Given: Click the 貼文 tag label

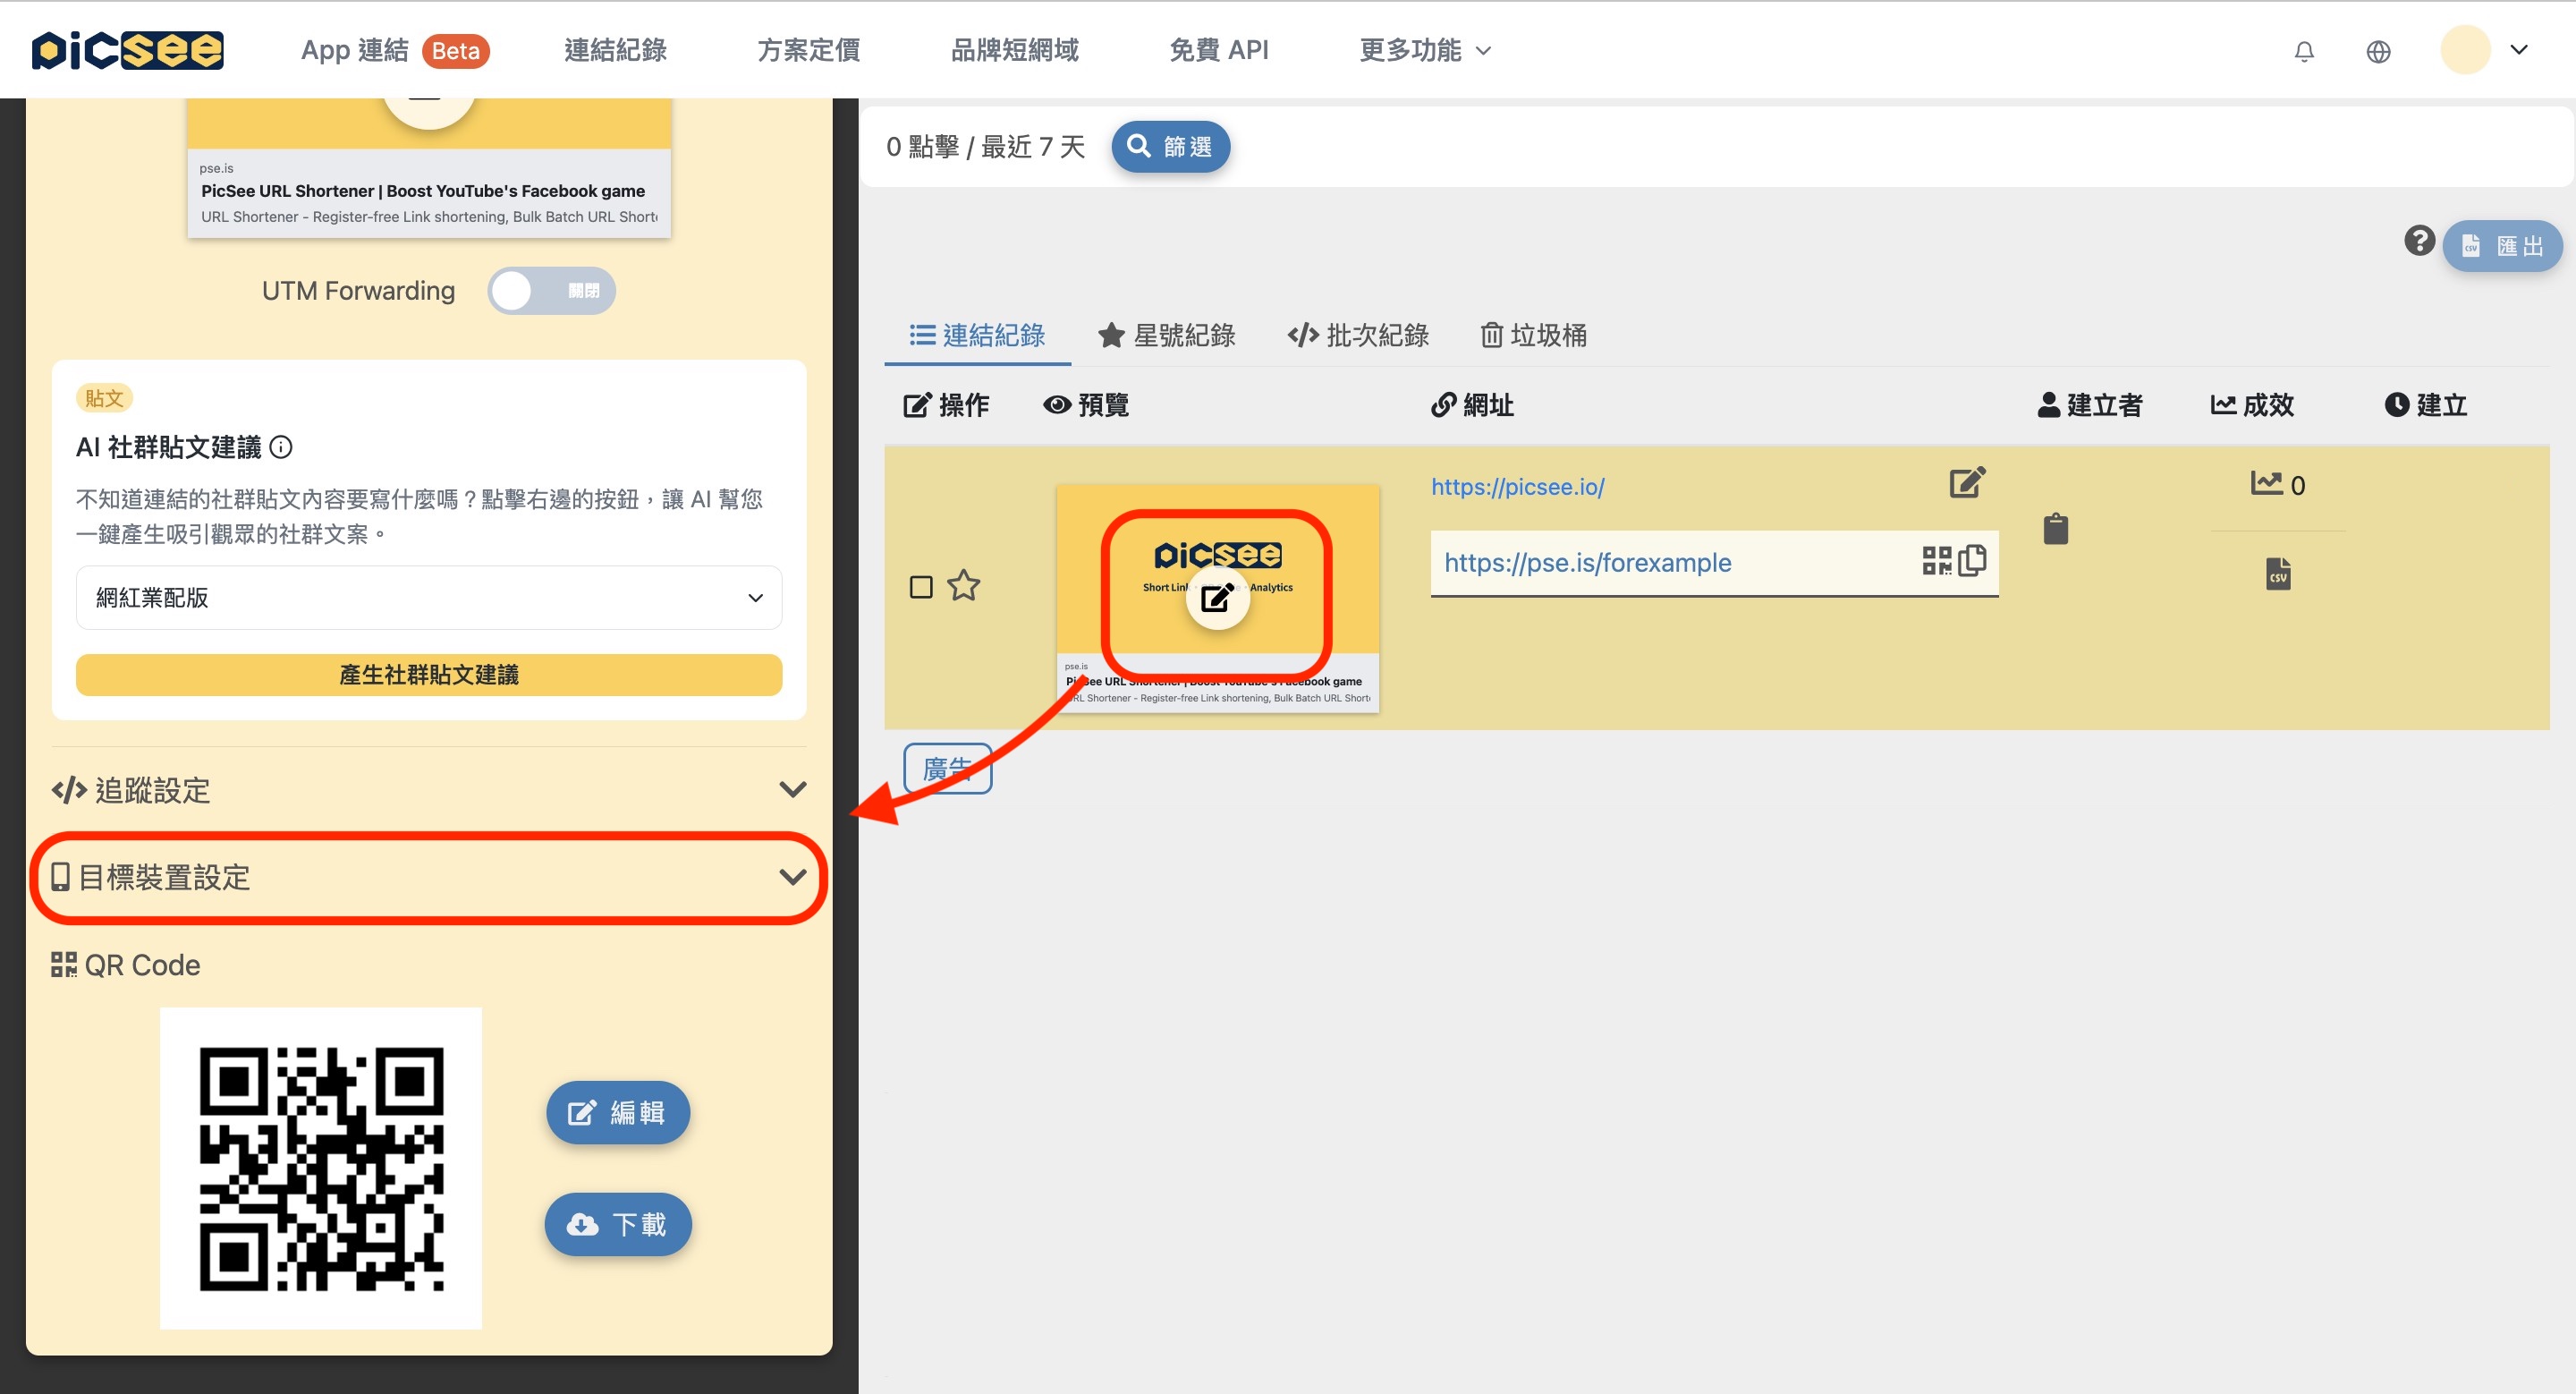Looking at the screenshot, I should coord(104,398).
